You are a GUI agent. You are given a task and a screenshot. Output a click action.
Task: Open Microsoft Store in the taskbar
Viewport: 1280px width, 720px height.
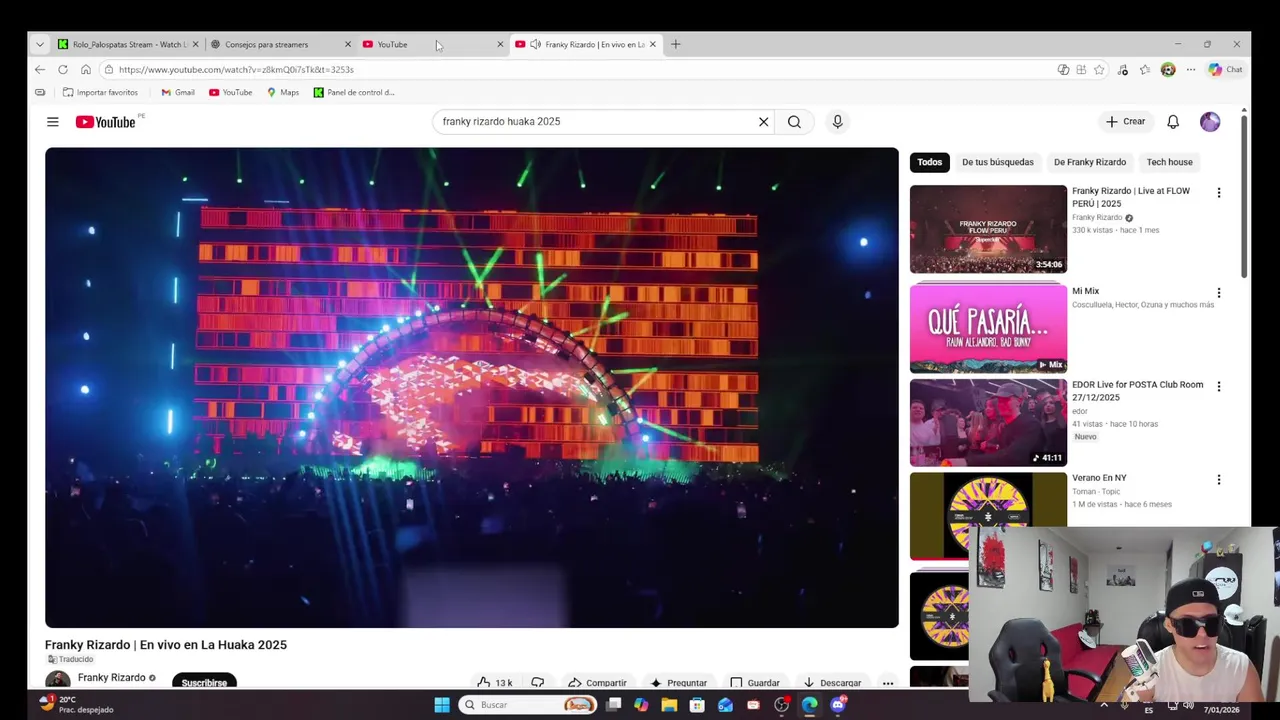697,705
